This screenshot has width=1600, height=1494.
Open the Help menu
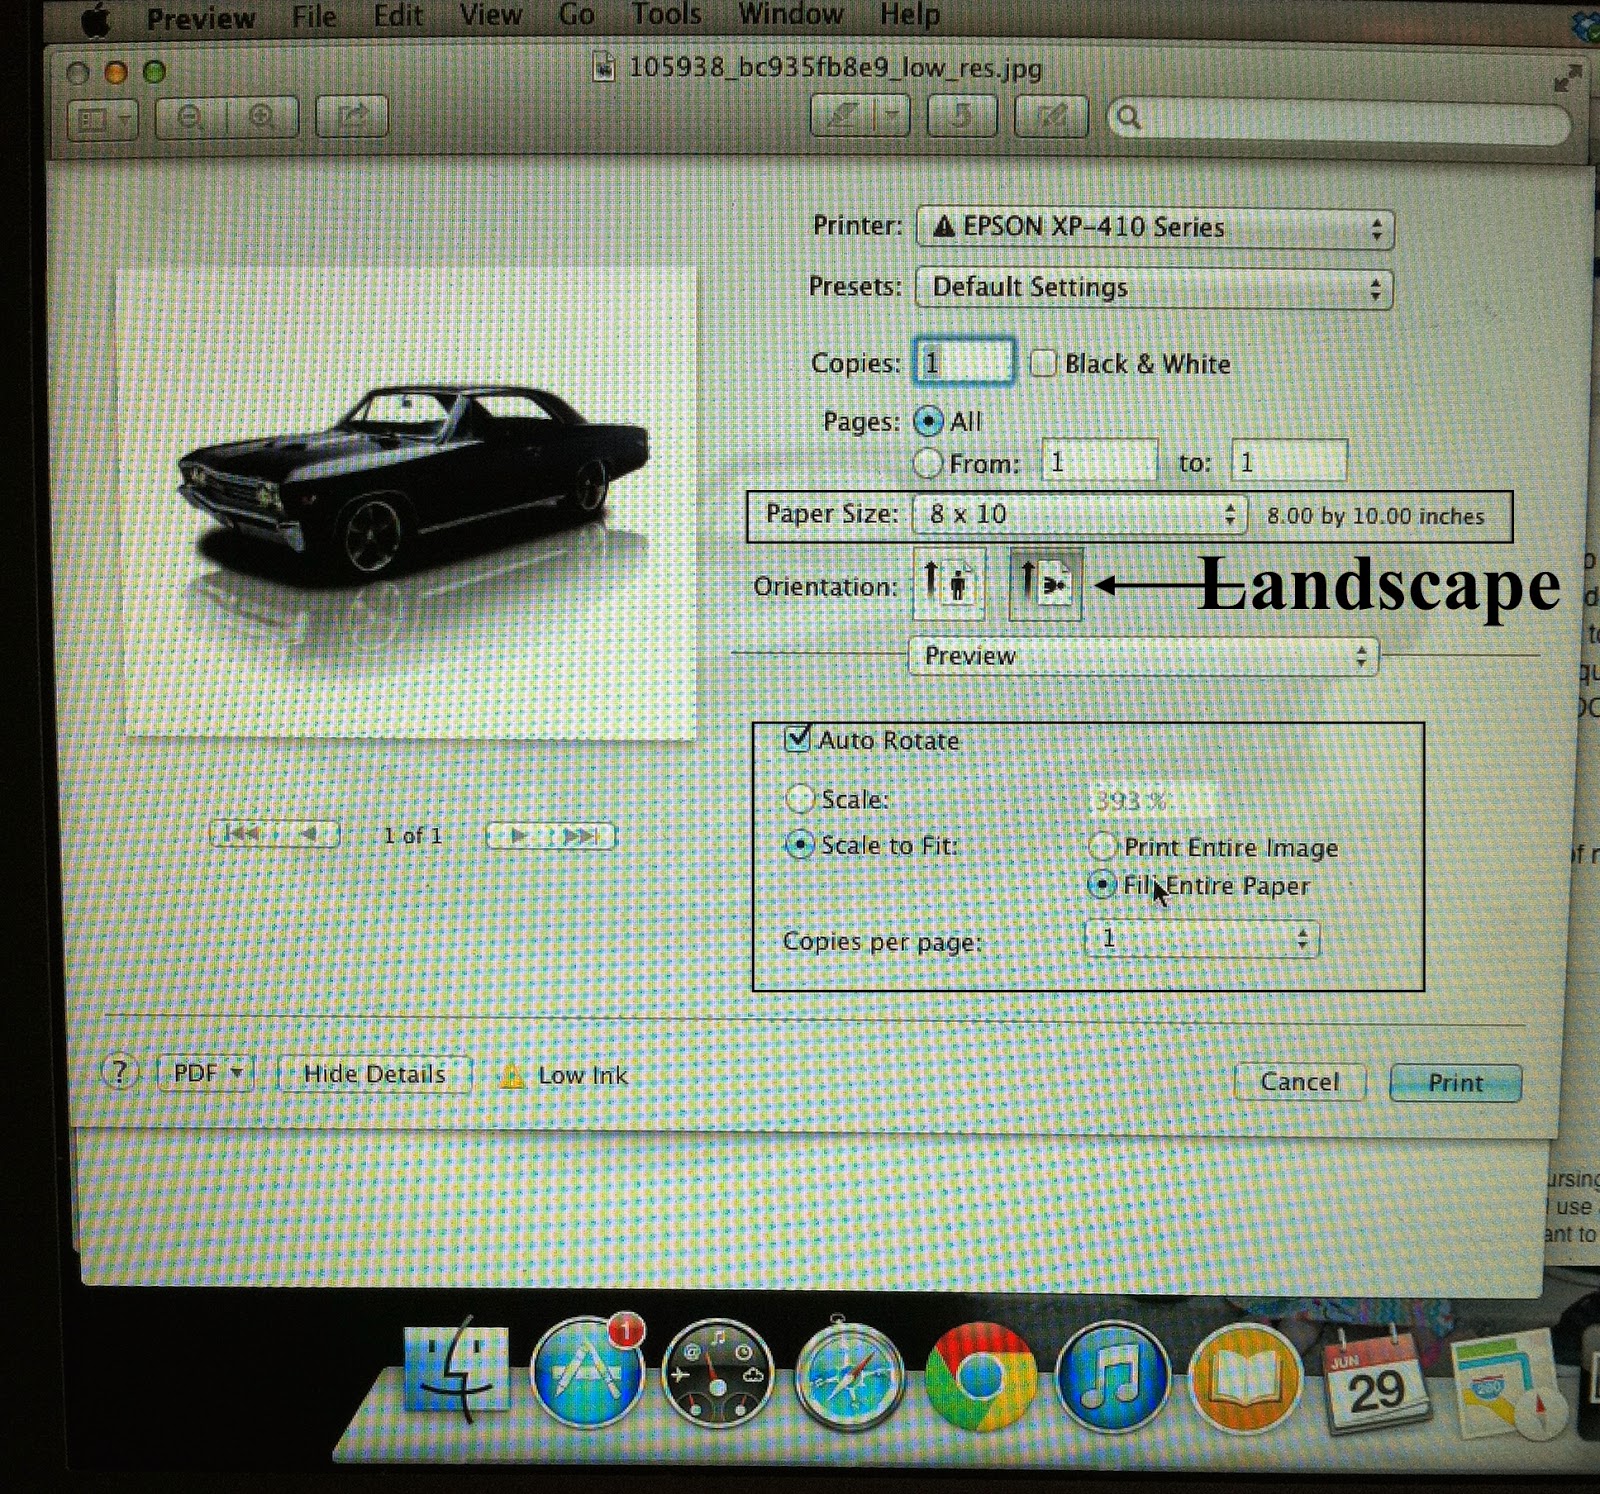909,14
